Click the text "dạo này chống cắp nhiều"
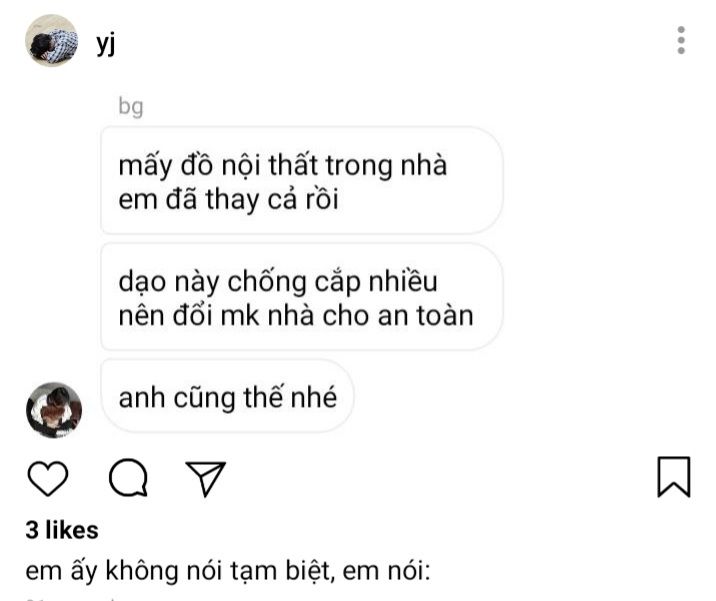 [x=278, y=282]
